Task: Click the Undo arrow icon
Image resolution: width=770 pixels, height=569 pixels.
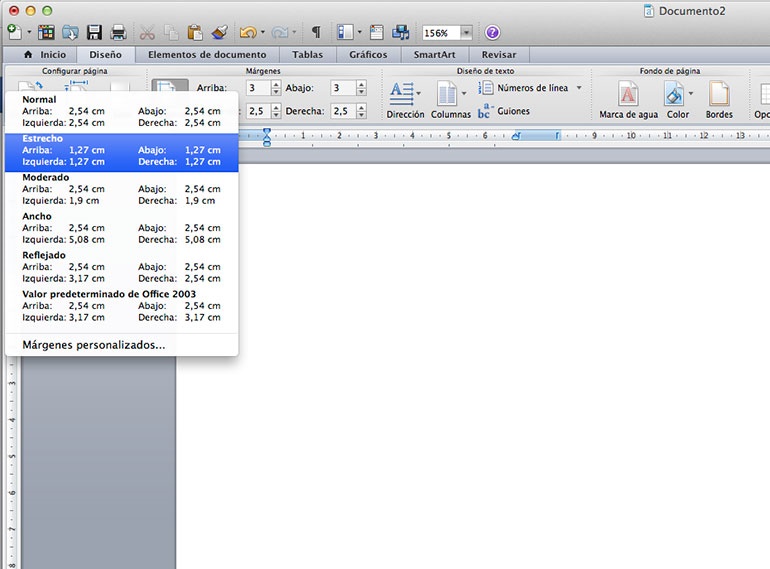Action: (x=248, y=32)
